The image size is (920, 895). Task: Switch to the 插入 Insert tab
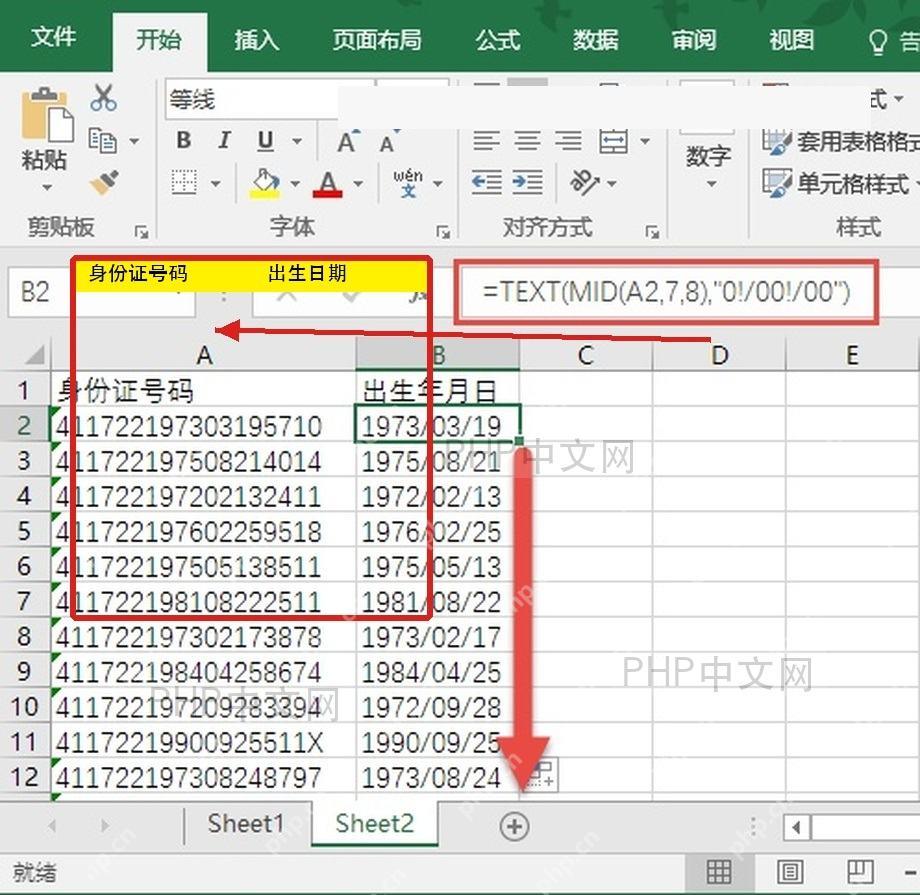256,40
